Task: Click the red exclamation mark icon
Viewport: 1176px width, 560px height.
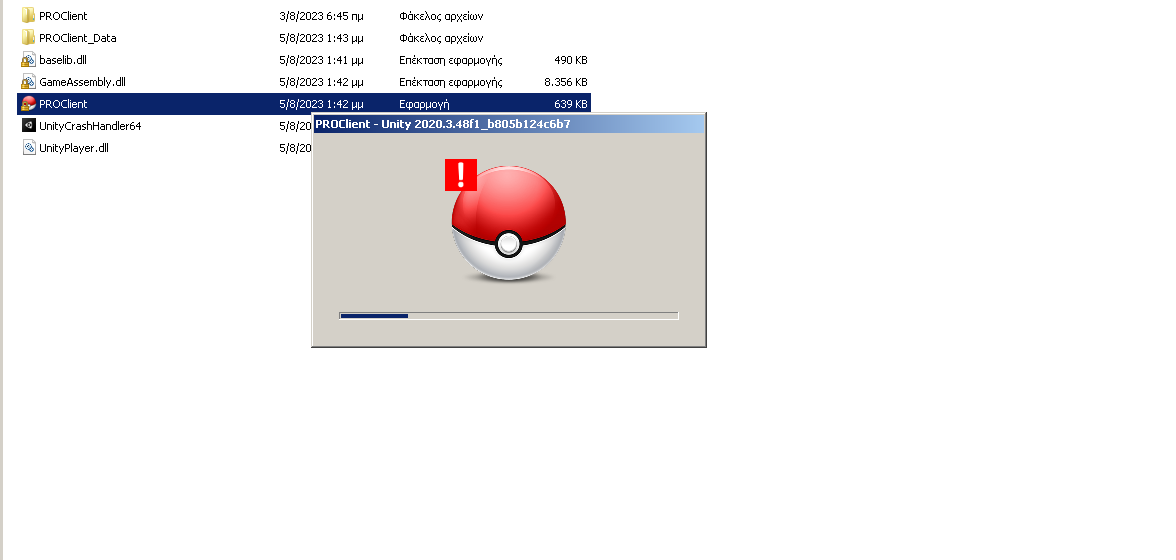Action: [460, 175]
